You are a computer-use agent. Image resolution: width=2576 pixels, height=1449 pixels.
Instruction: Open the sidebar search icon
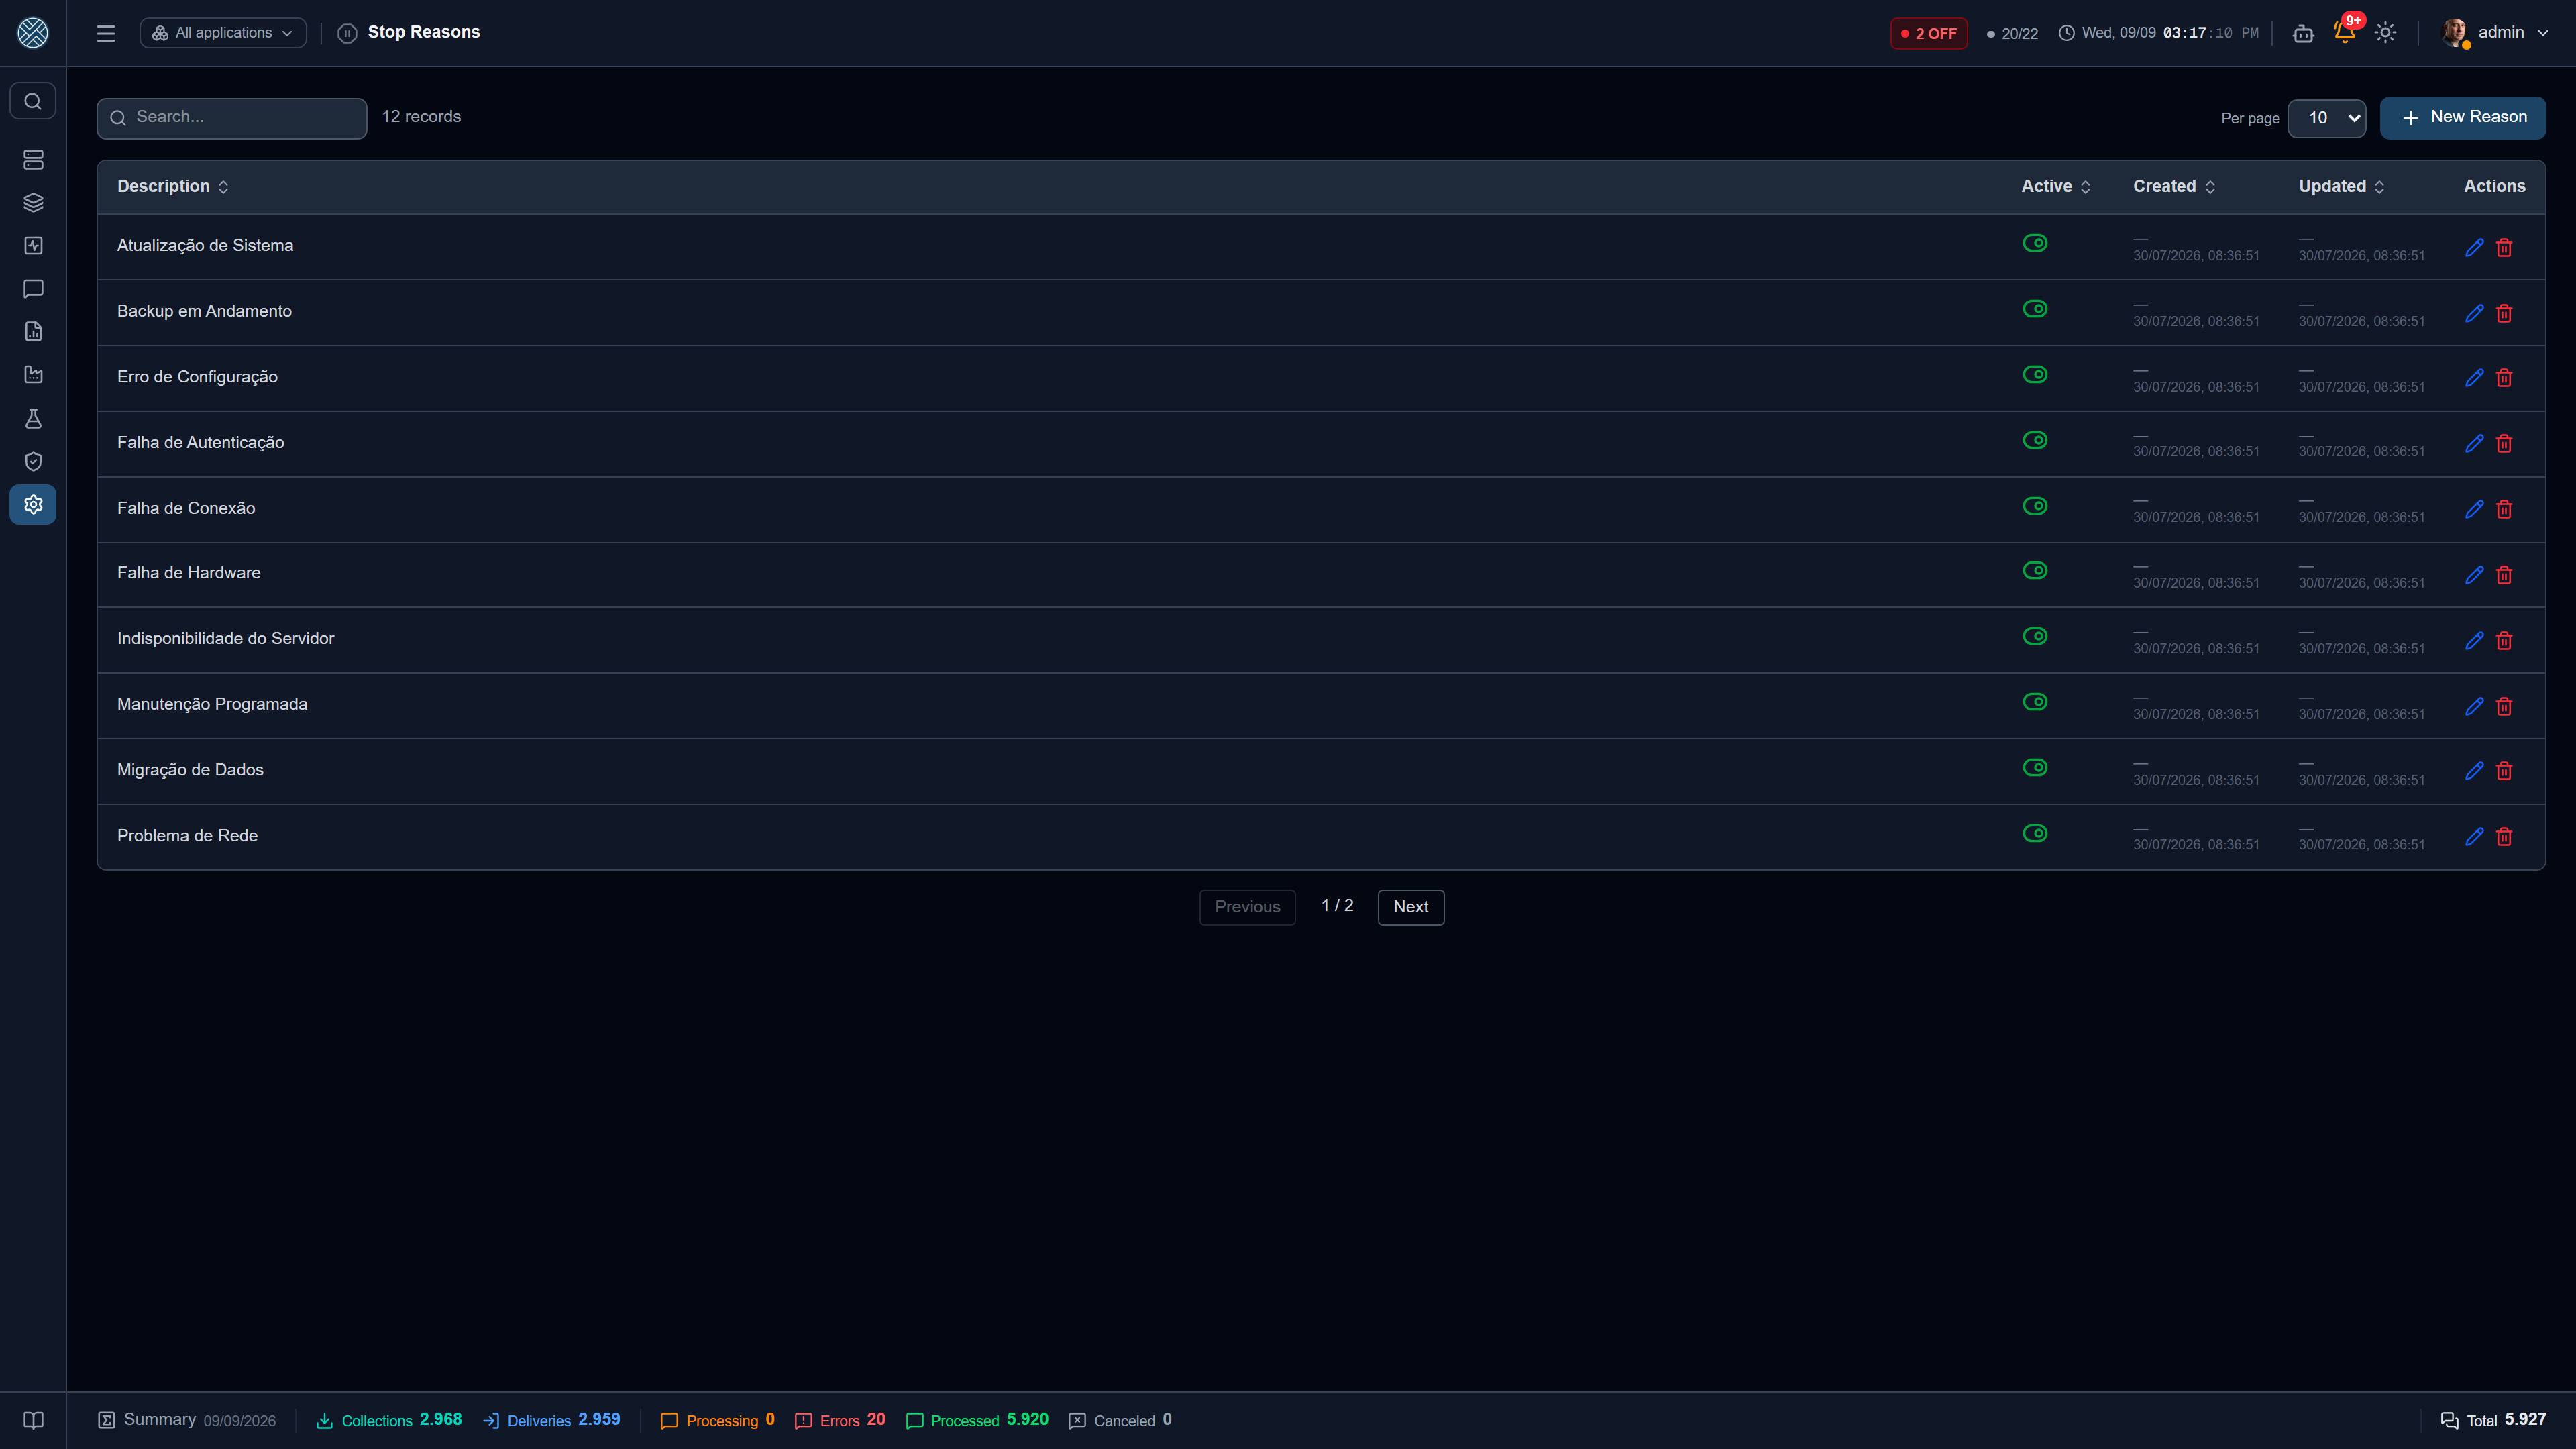click(33, 101)
